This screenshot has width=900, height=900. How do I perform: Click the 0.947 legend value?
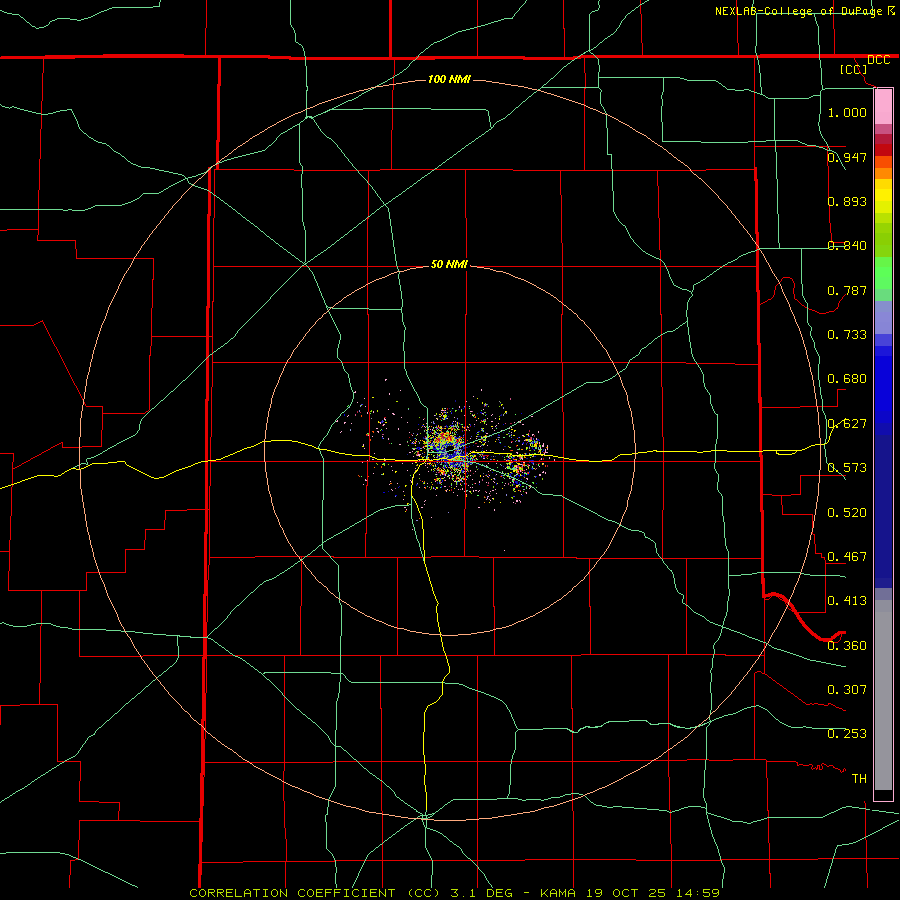(x=847, y=157)
